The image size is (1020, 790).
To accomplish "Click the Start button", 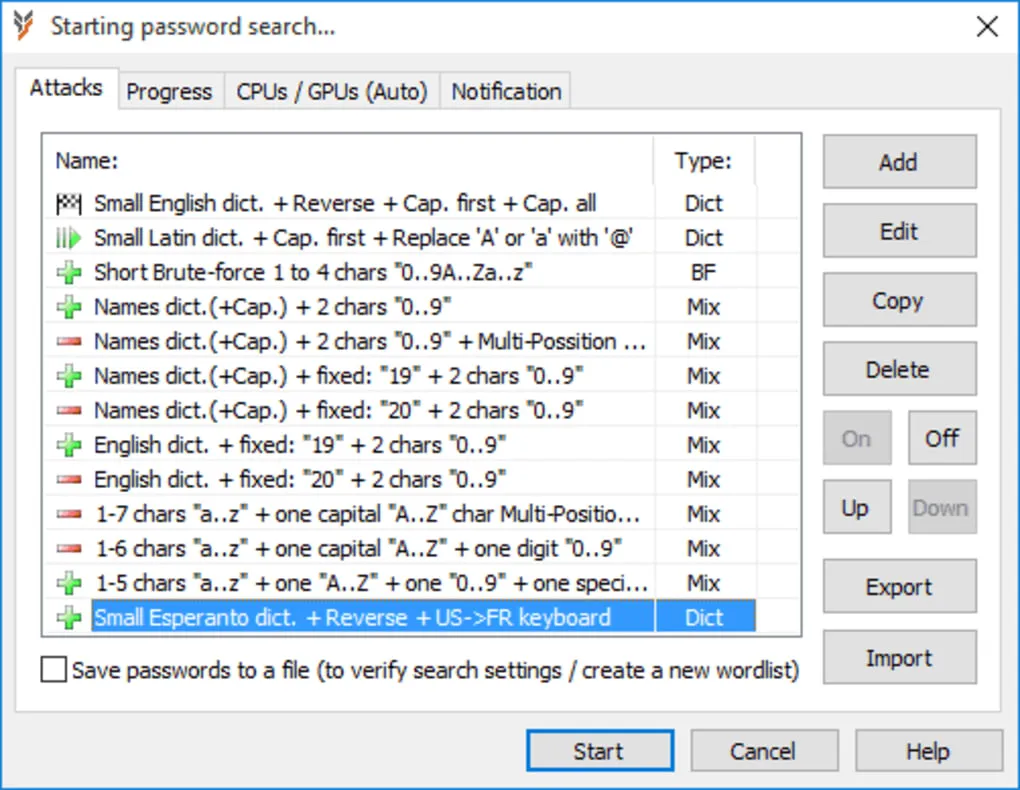I will click(x=599, y=751).
